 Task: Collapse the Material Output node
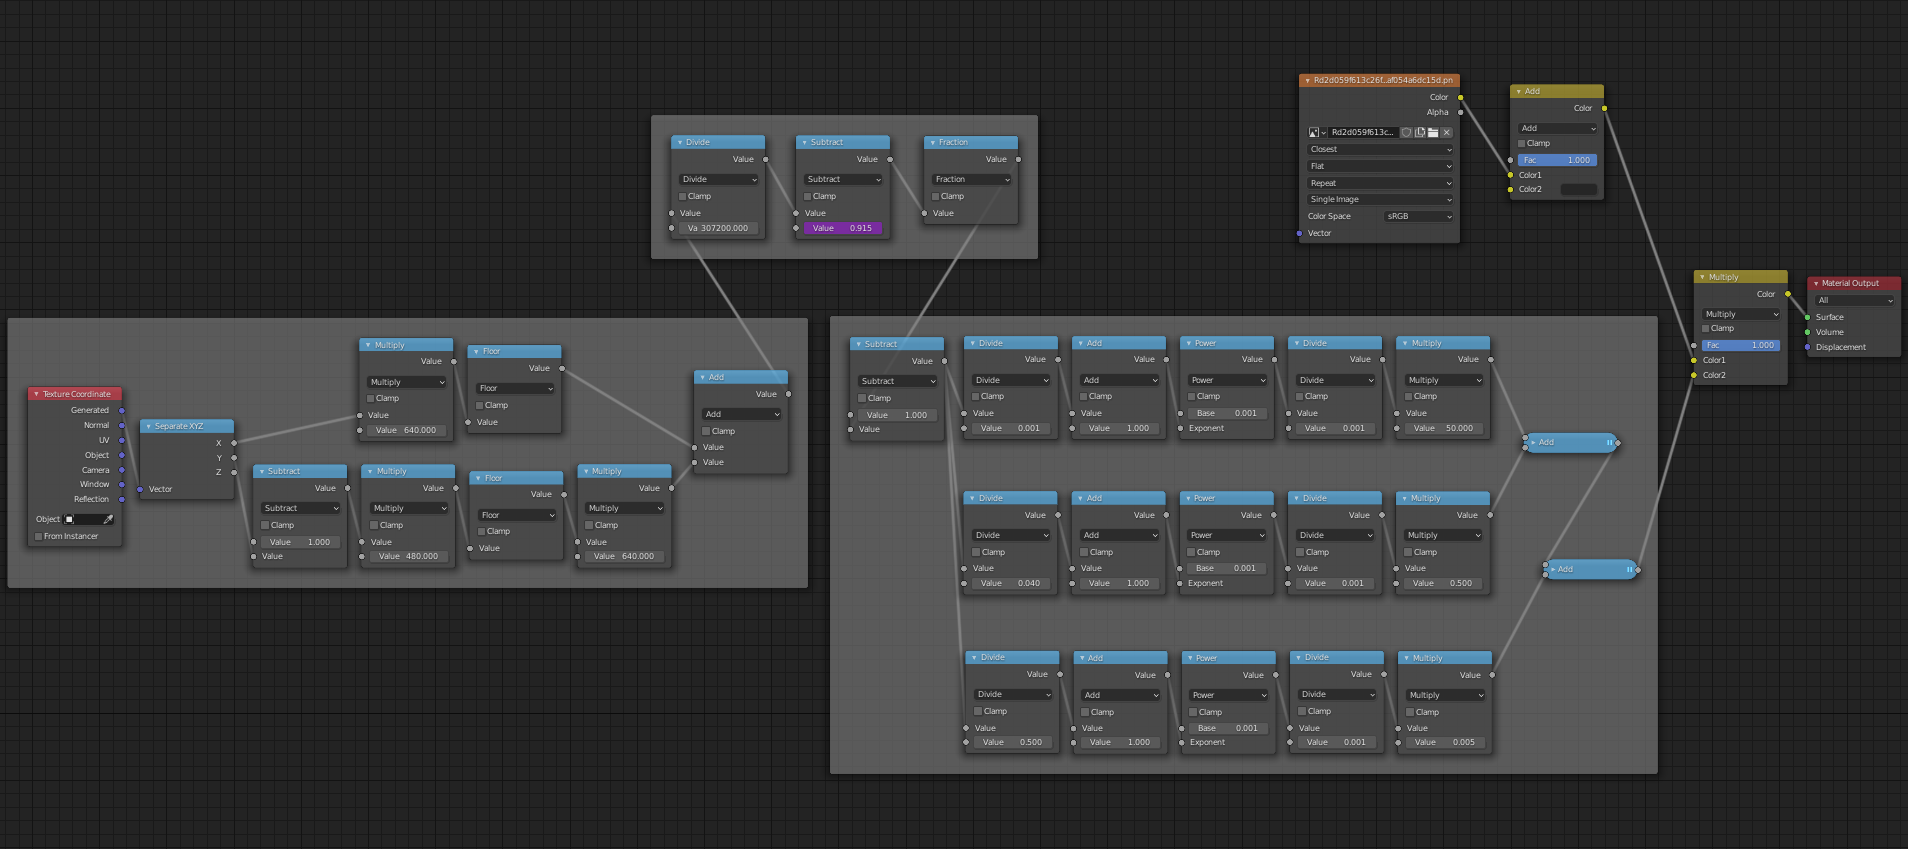(x=1816, y=283)
